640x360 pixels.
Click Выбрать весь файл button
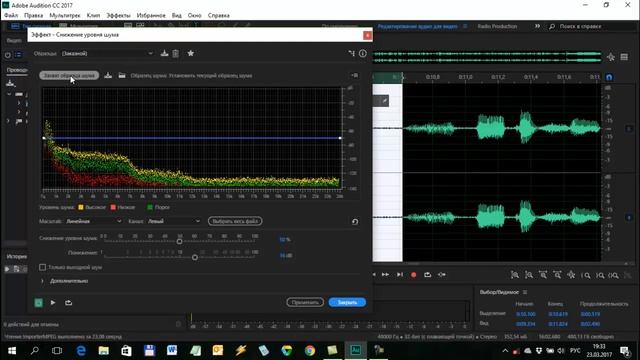pos(235,221)
